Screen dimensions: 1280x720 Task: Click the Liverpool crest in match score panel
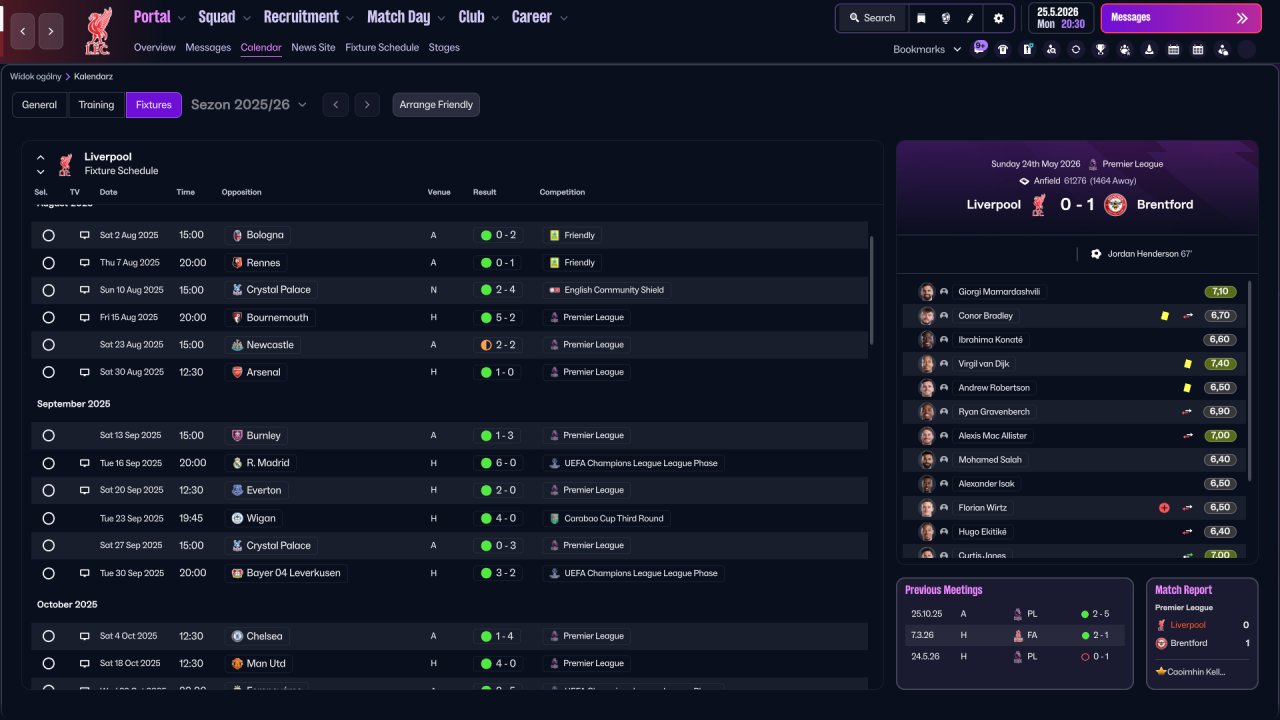tap(1038, 204)
